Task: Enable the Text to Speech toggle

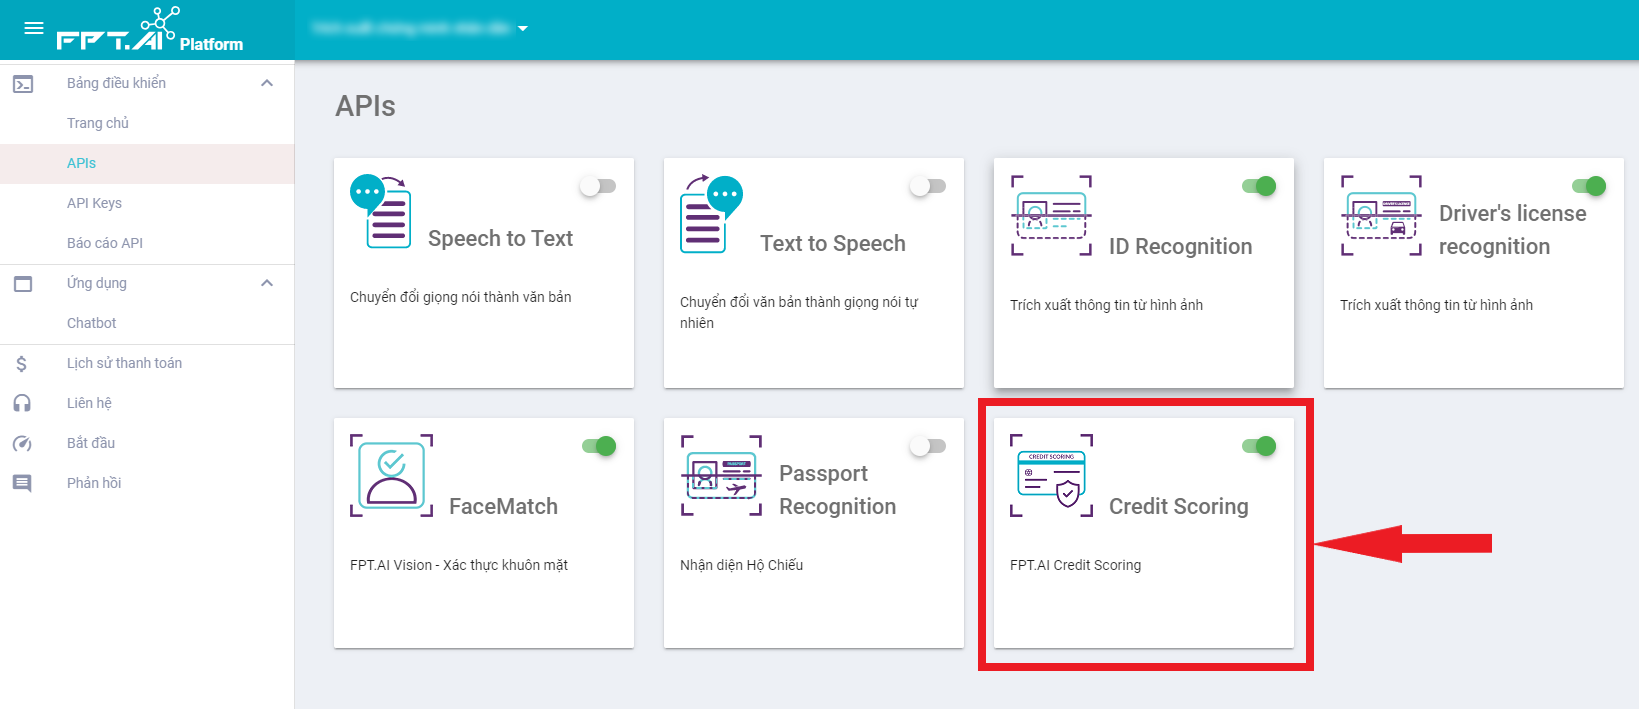Action: pyautogui.click(x=928, y=186)
